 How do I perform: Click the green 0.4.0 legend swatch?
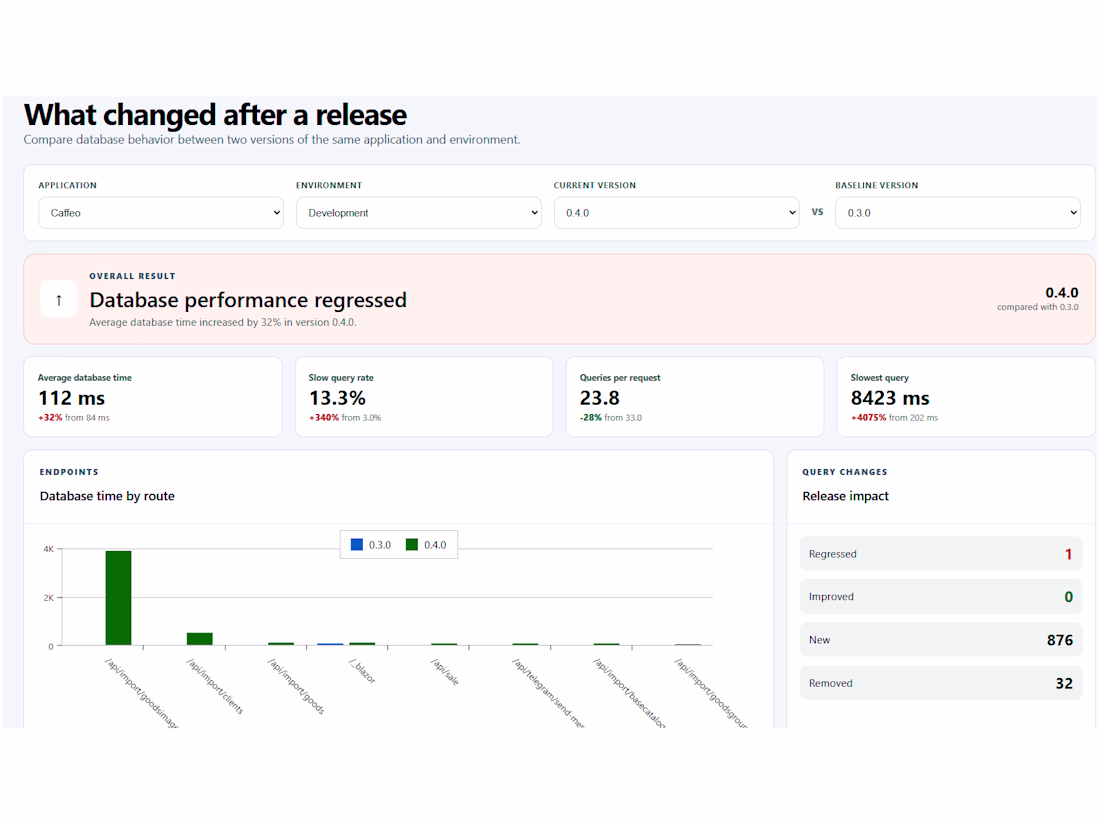point(412,544)
